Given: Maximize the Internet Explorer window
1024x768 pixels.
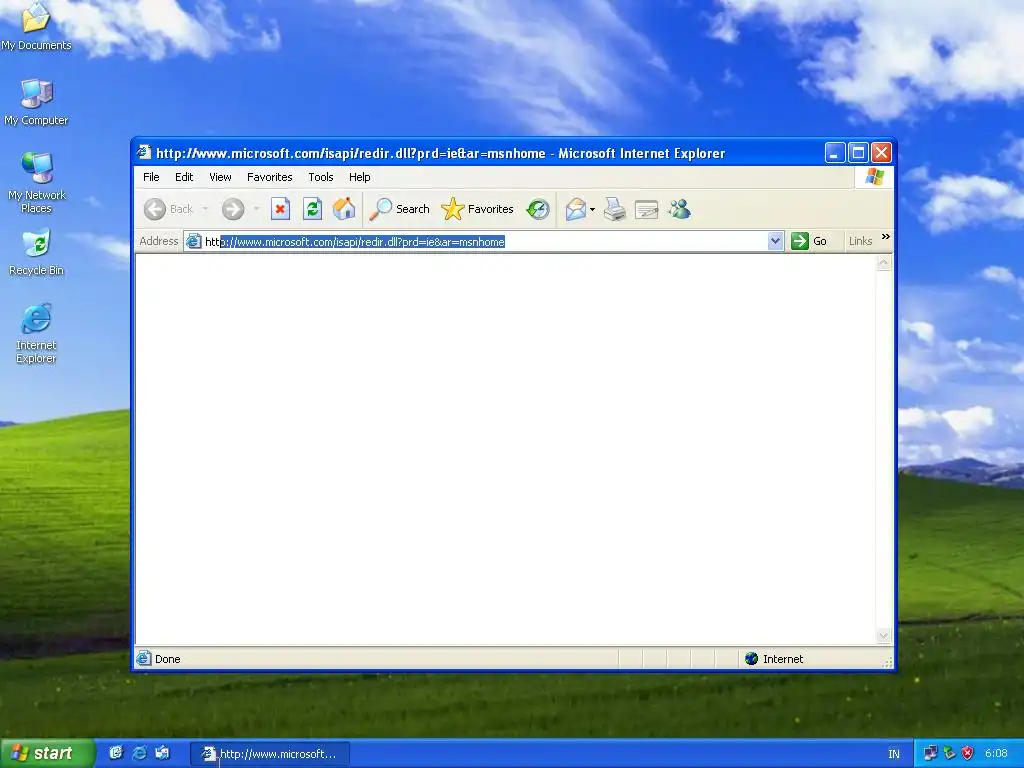Looking at the screenshot, I should (x=858, y=153).
